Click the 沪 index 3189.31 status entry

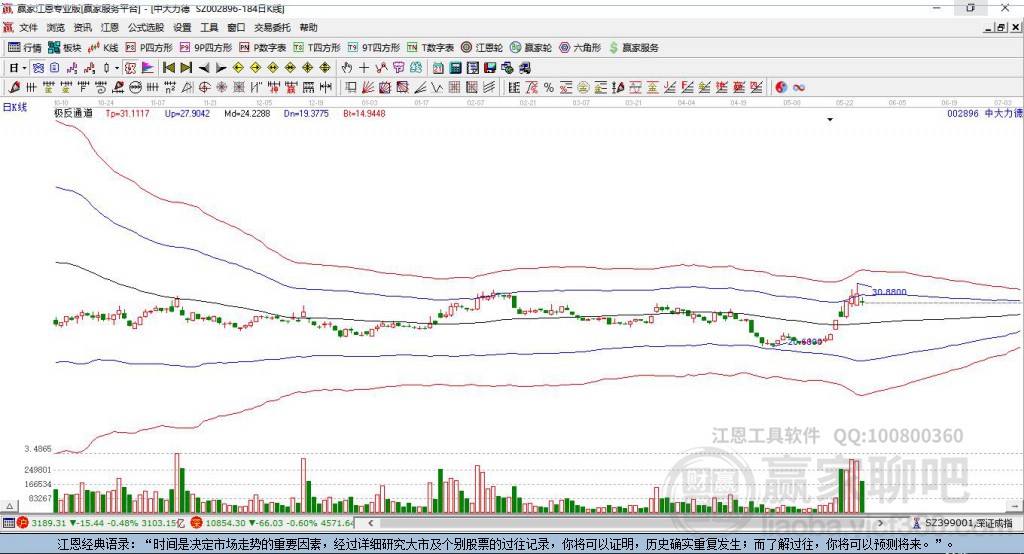click(x=101, y=523)
